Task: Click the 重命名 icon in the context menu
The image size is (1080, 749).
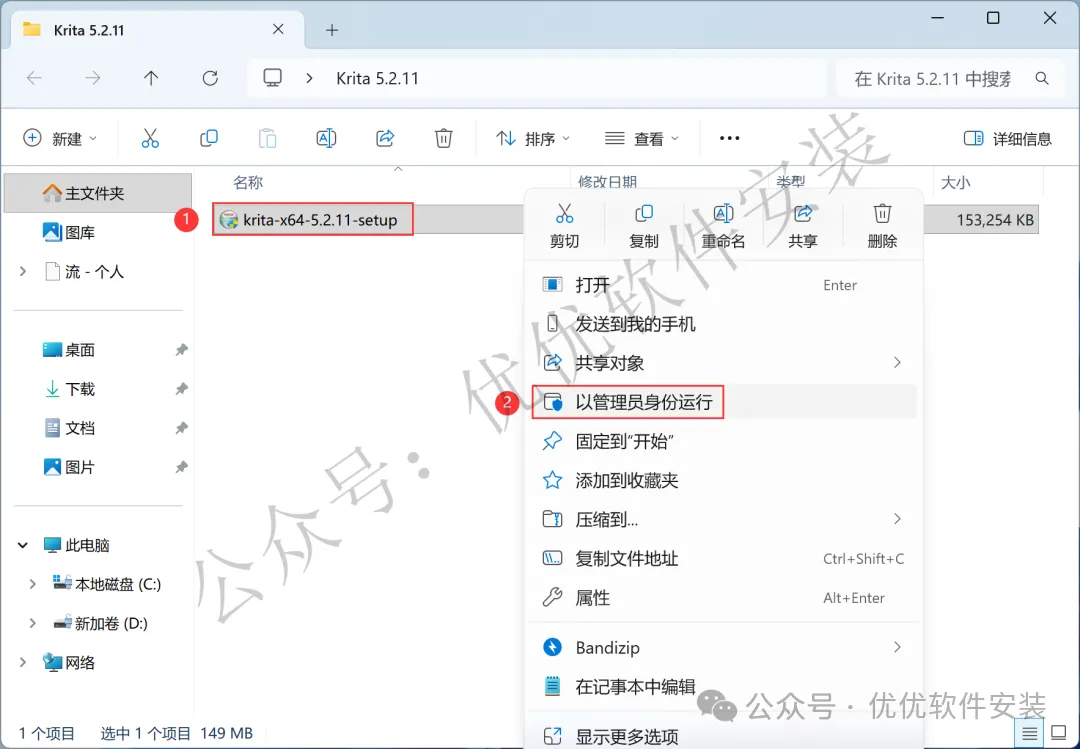Action: tap(723, 214)
